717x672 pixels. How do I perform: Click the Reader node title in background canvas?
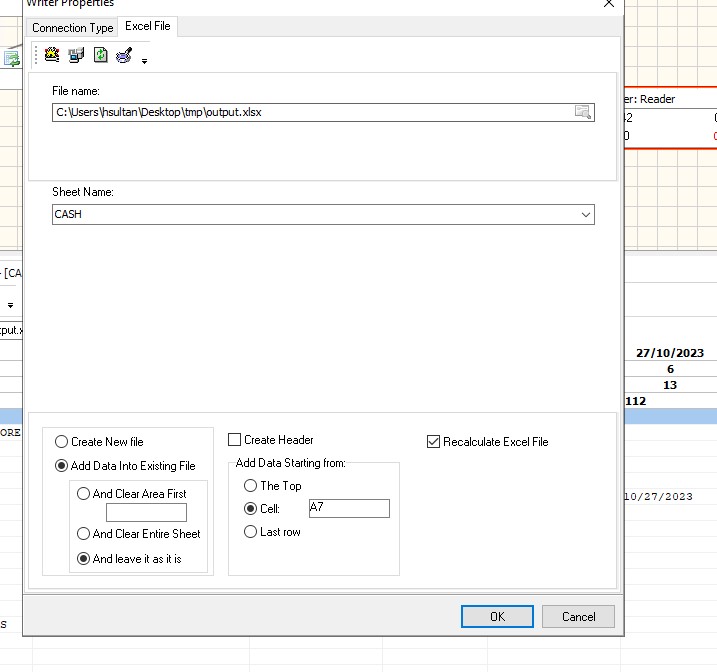click(x=650, y=99)
